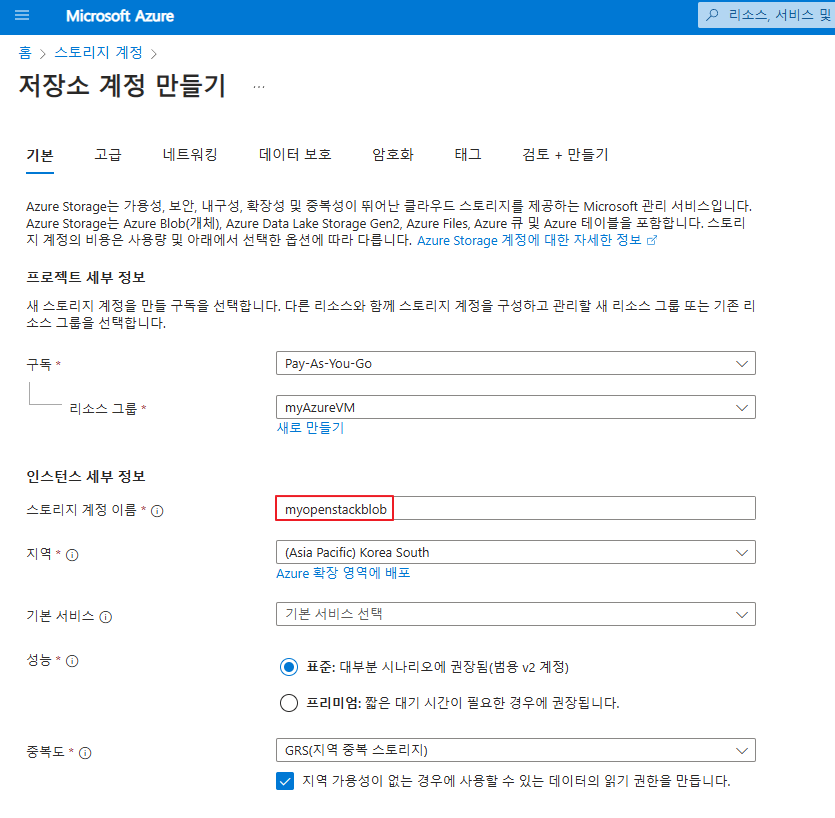Viewport: 835px width, 818px height.
Task: Show info tooltip for 성능
Action: (x=72, y=661)
